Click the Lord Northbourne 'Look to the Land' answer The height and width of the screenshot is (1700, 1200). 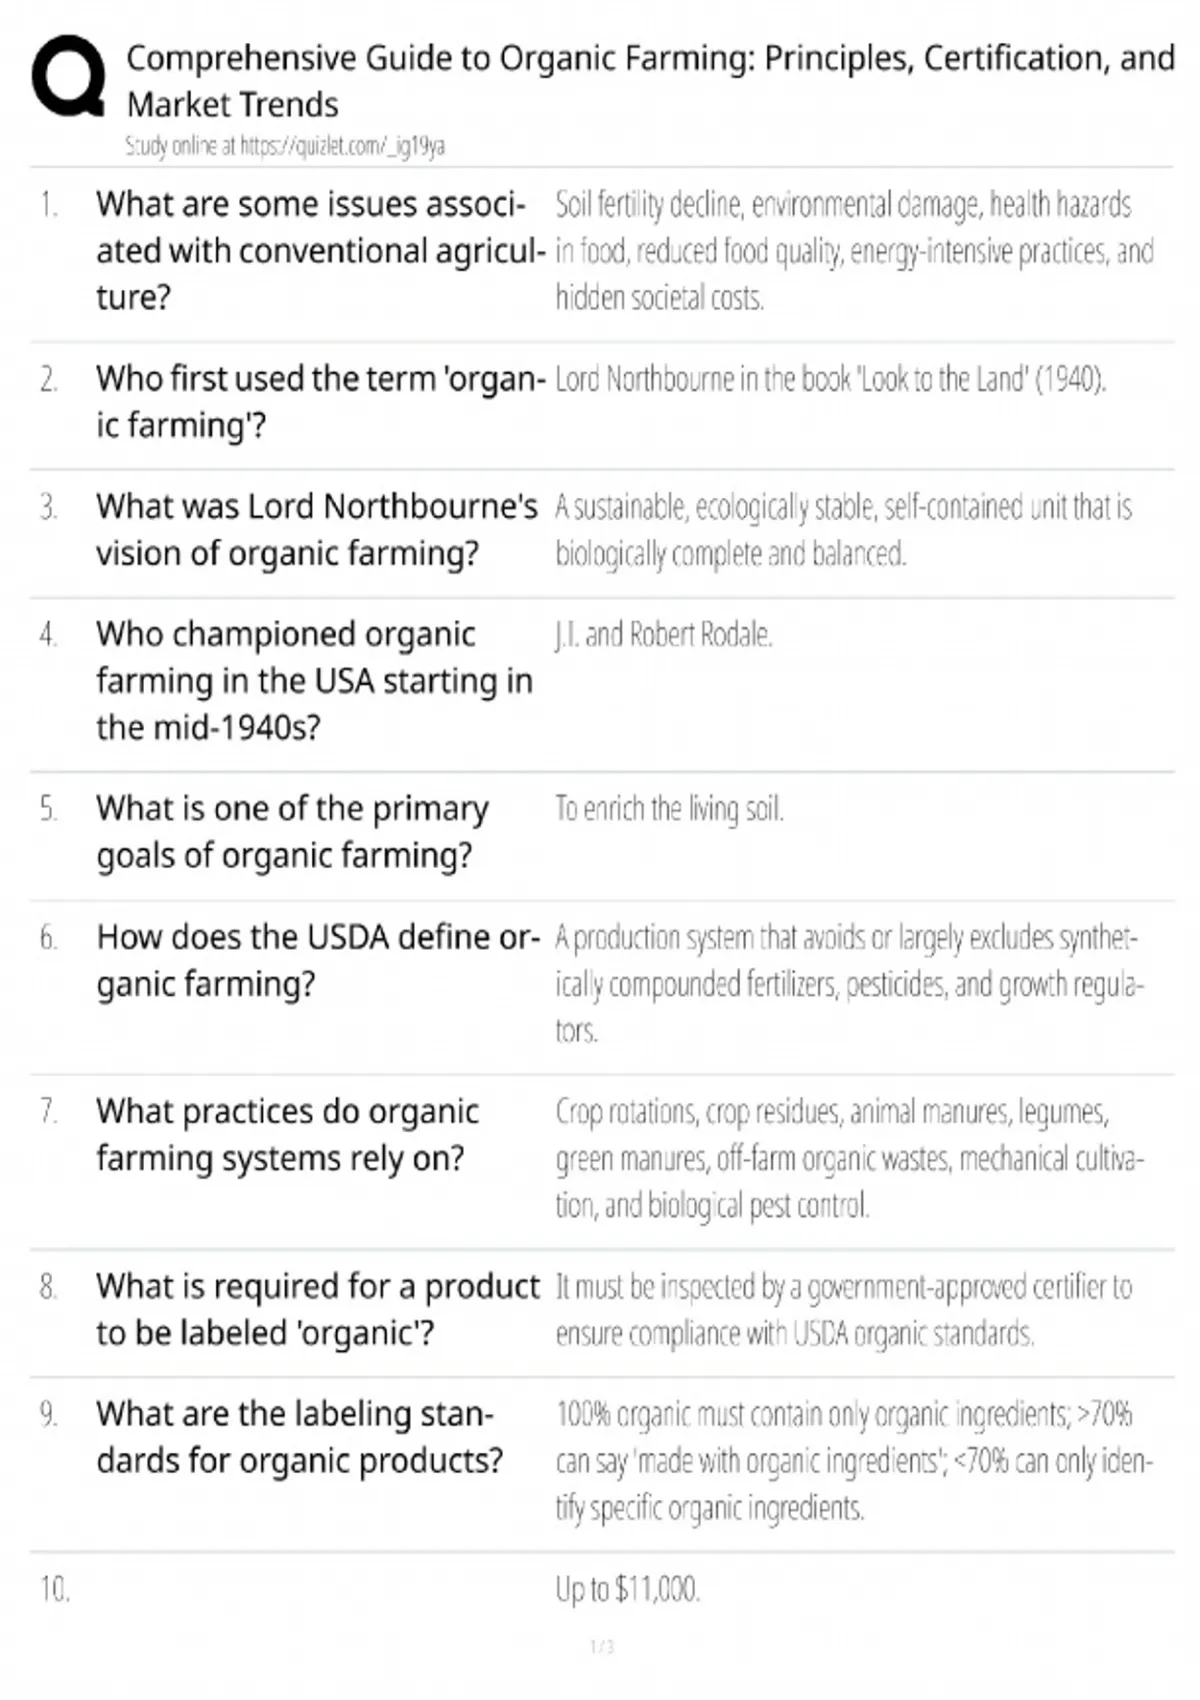pos(830,379)
